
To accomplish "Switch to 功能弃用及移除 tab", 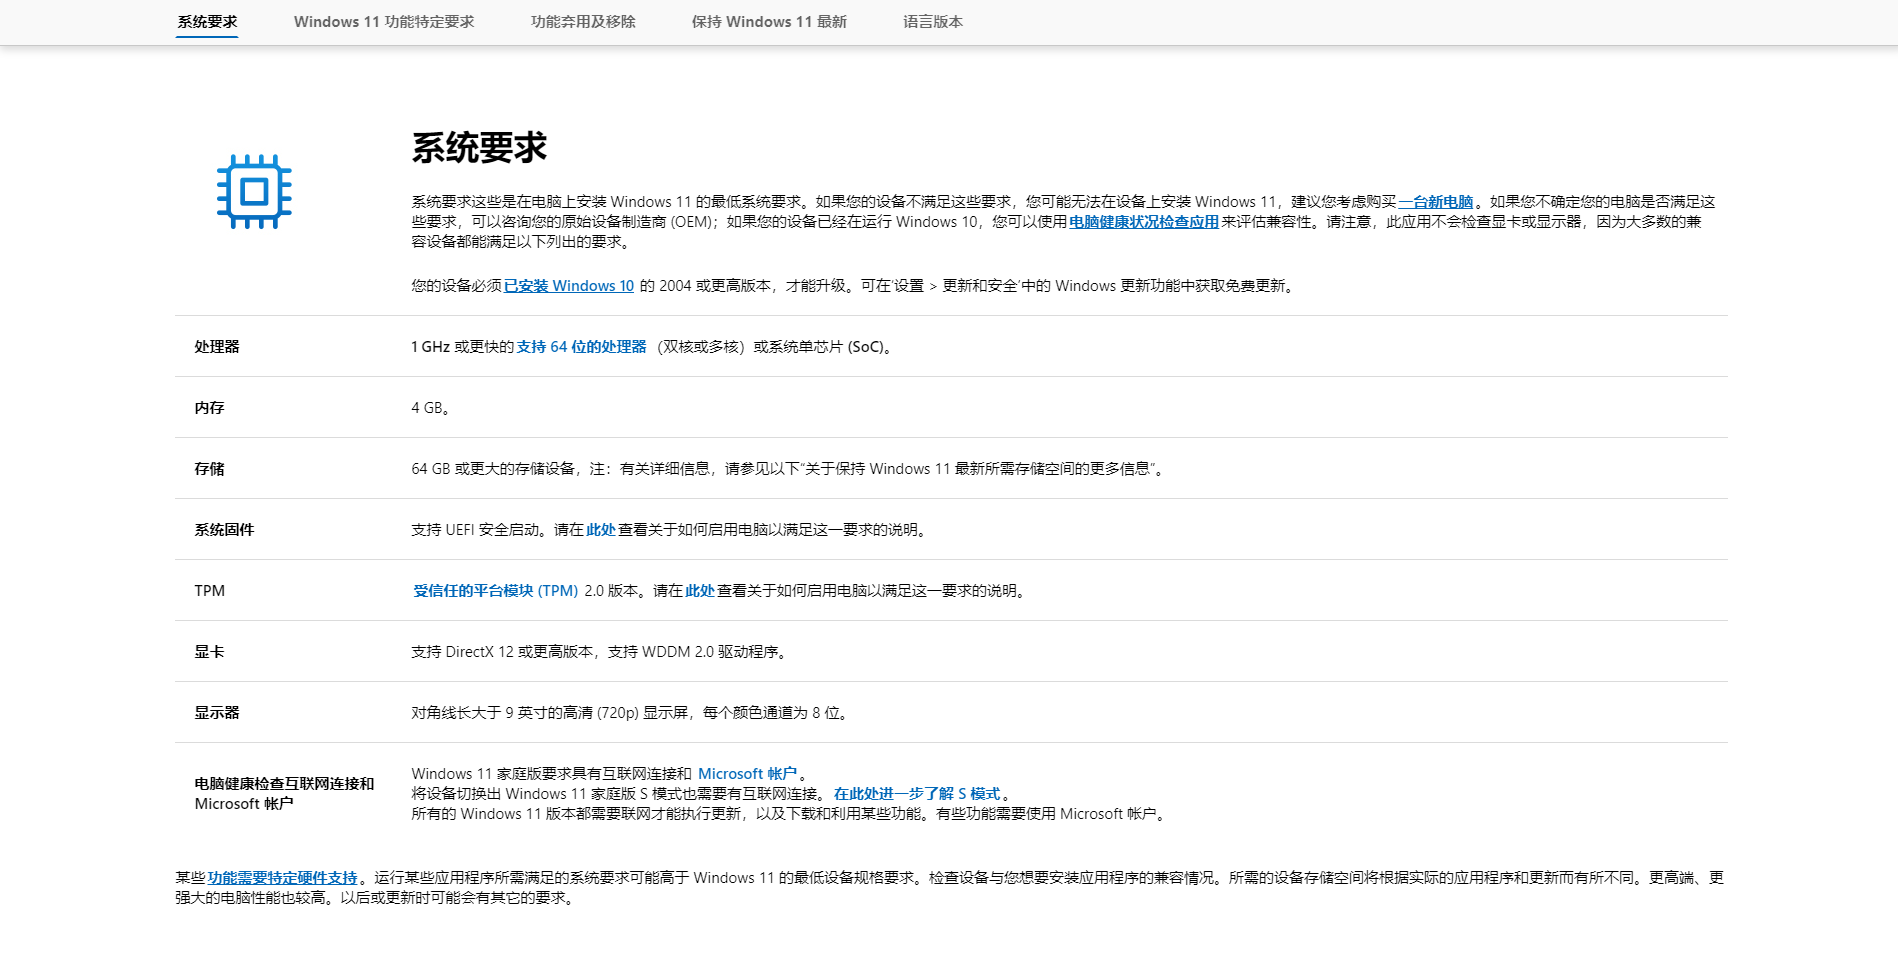I will [x=583, y=22].
